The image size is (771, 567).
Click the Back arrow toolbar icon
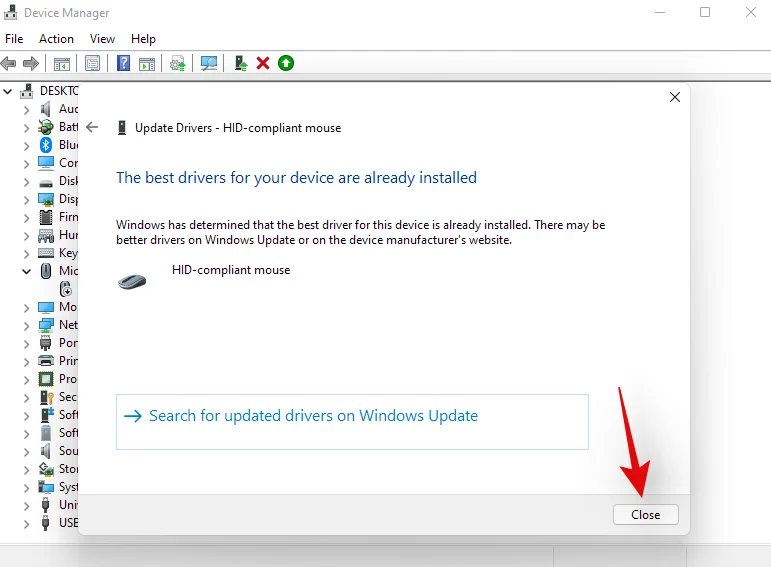tap(9, 63)
